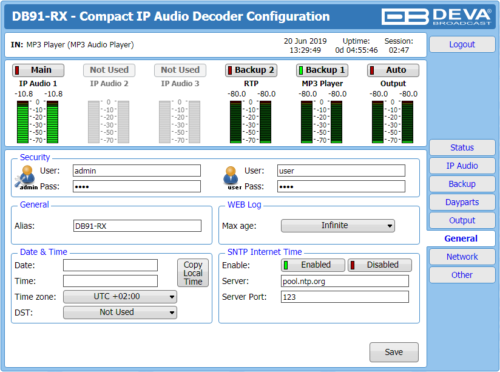
Task: Open the Dayparts page
Action: [x=462, y=202]
